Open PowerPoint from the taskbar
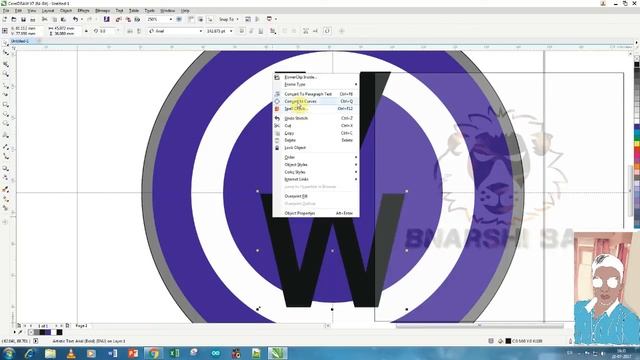This screenshot has width=640, height=360. 133,353
